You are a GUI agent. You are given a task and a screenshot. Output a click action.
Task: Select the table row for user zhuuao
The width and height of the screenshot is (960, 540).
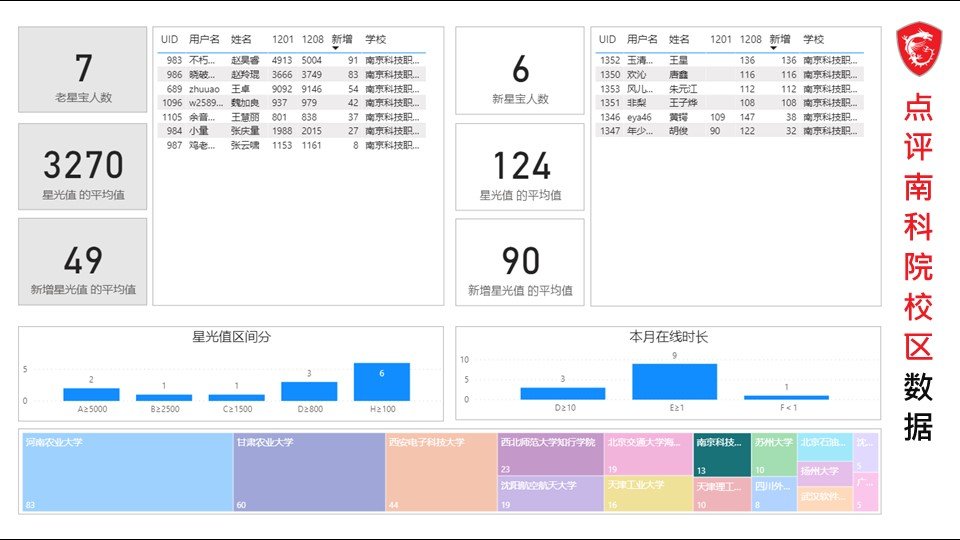tap(290, 89)
